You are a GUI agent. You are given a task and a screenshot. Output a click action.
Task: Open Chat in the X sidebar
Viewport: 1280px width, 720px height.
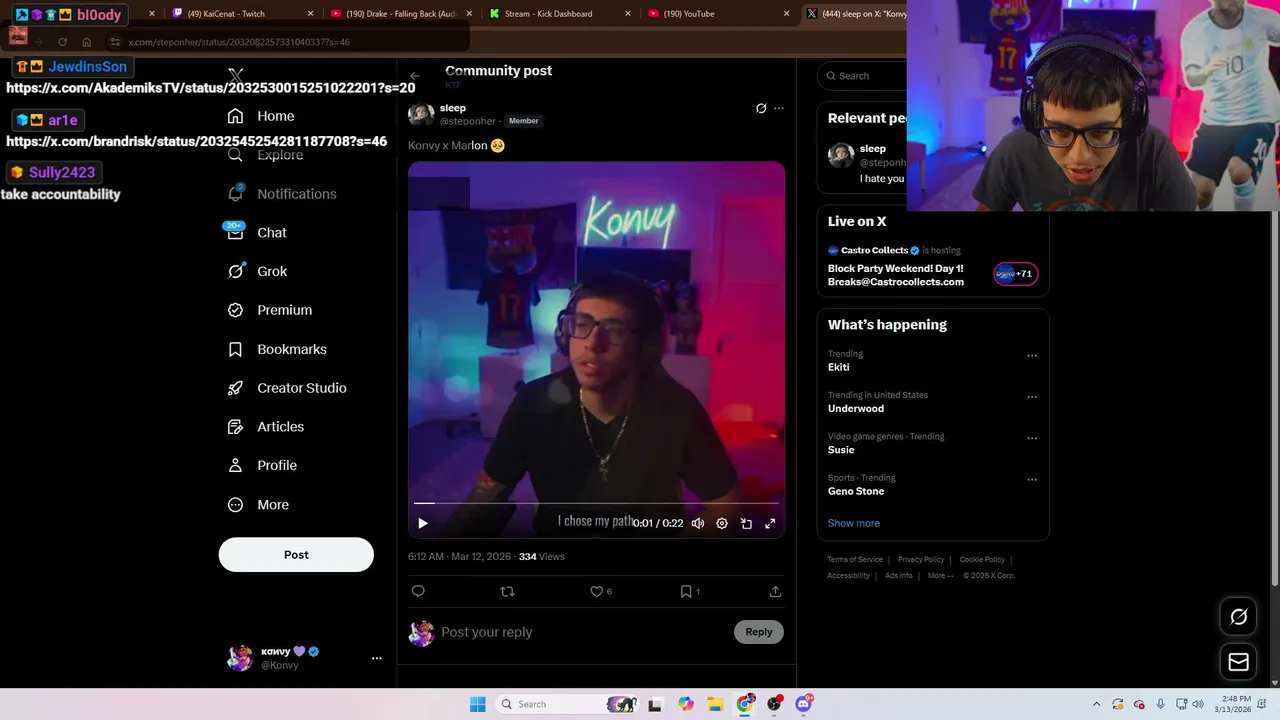[x=257, y=233]
